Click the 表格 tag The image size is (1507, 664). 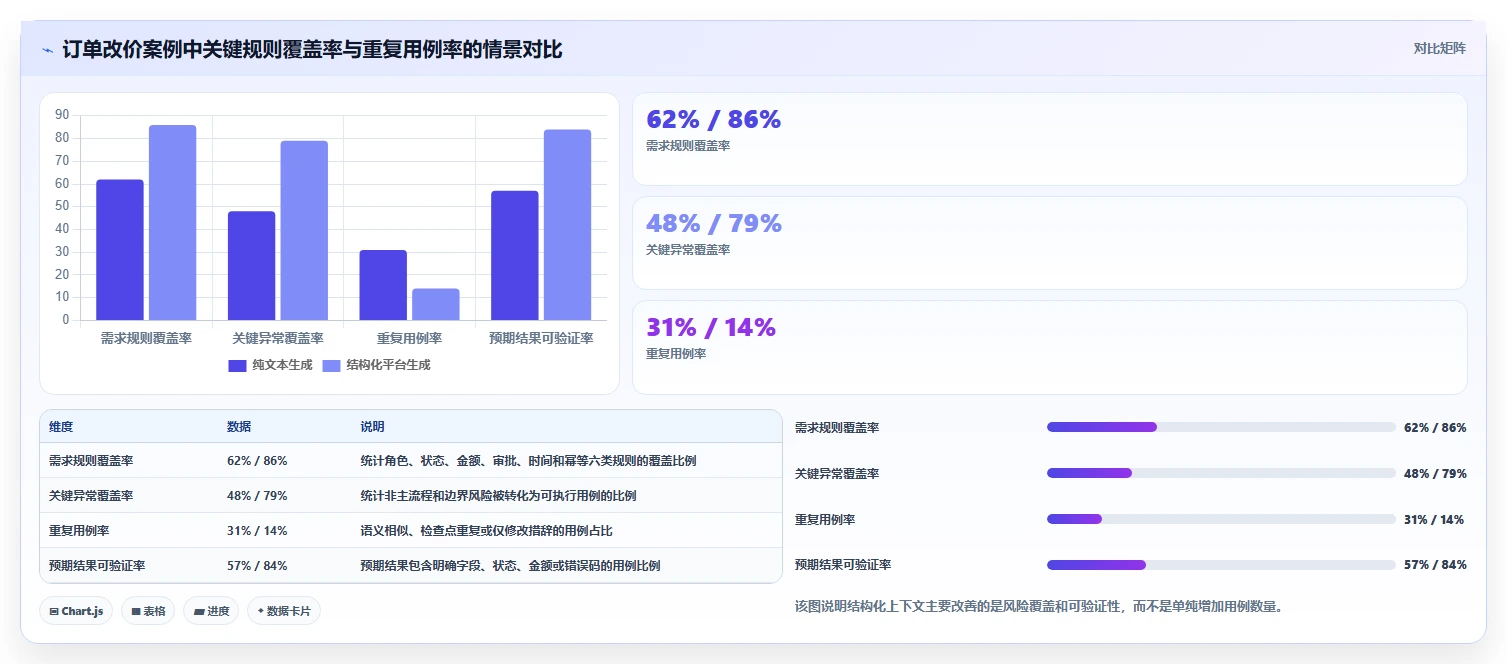(x=148, y=611)
